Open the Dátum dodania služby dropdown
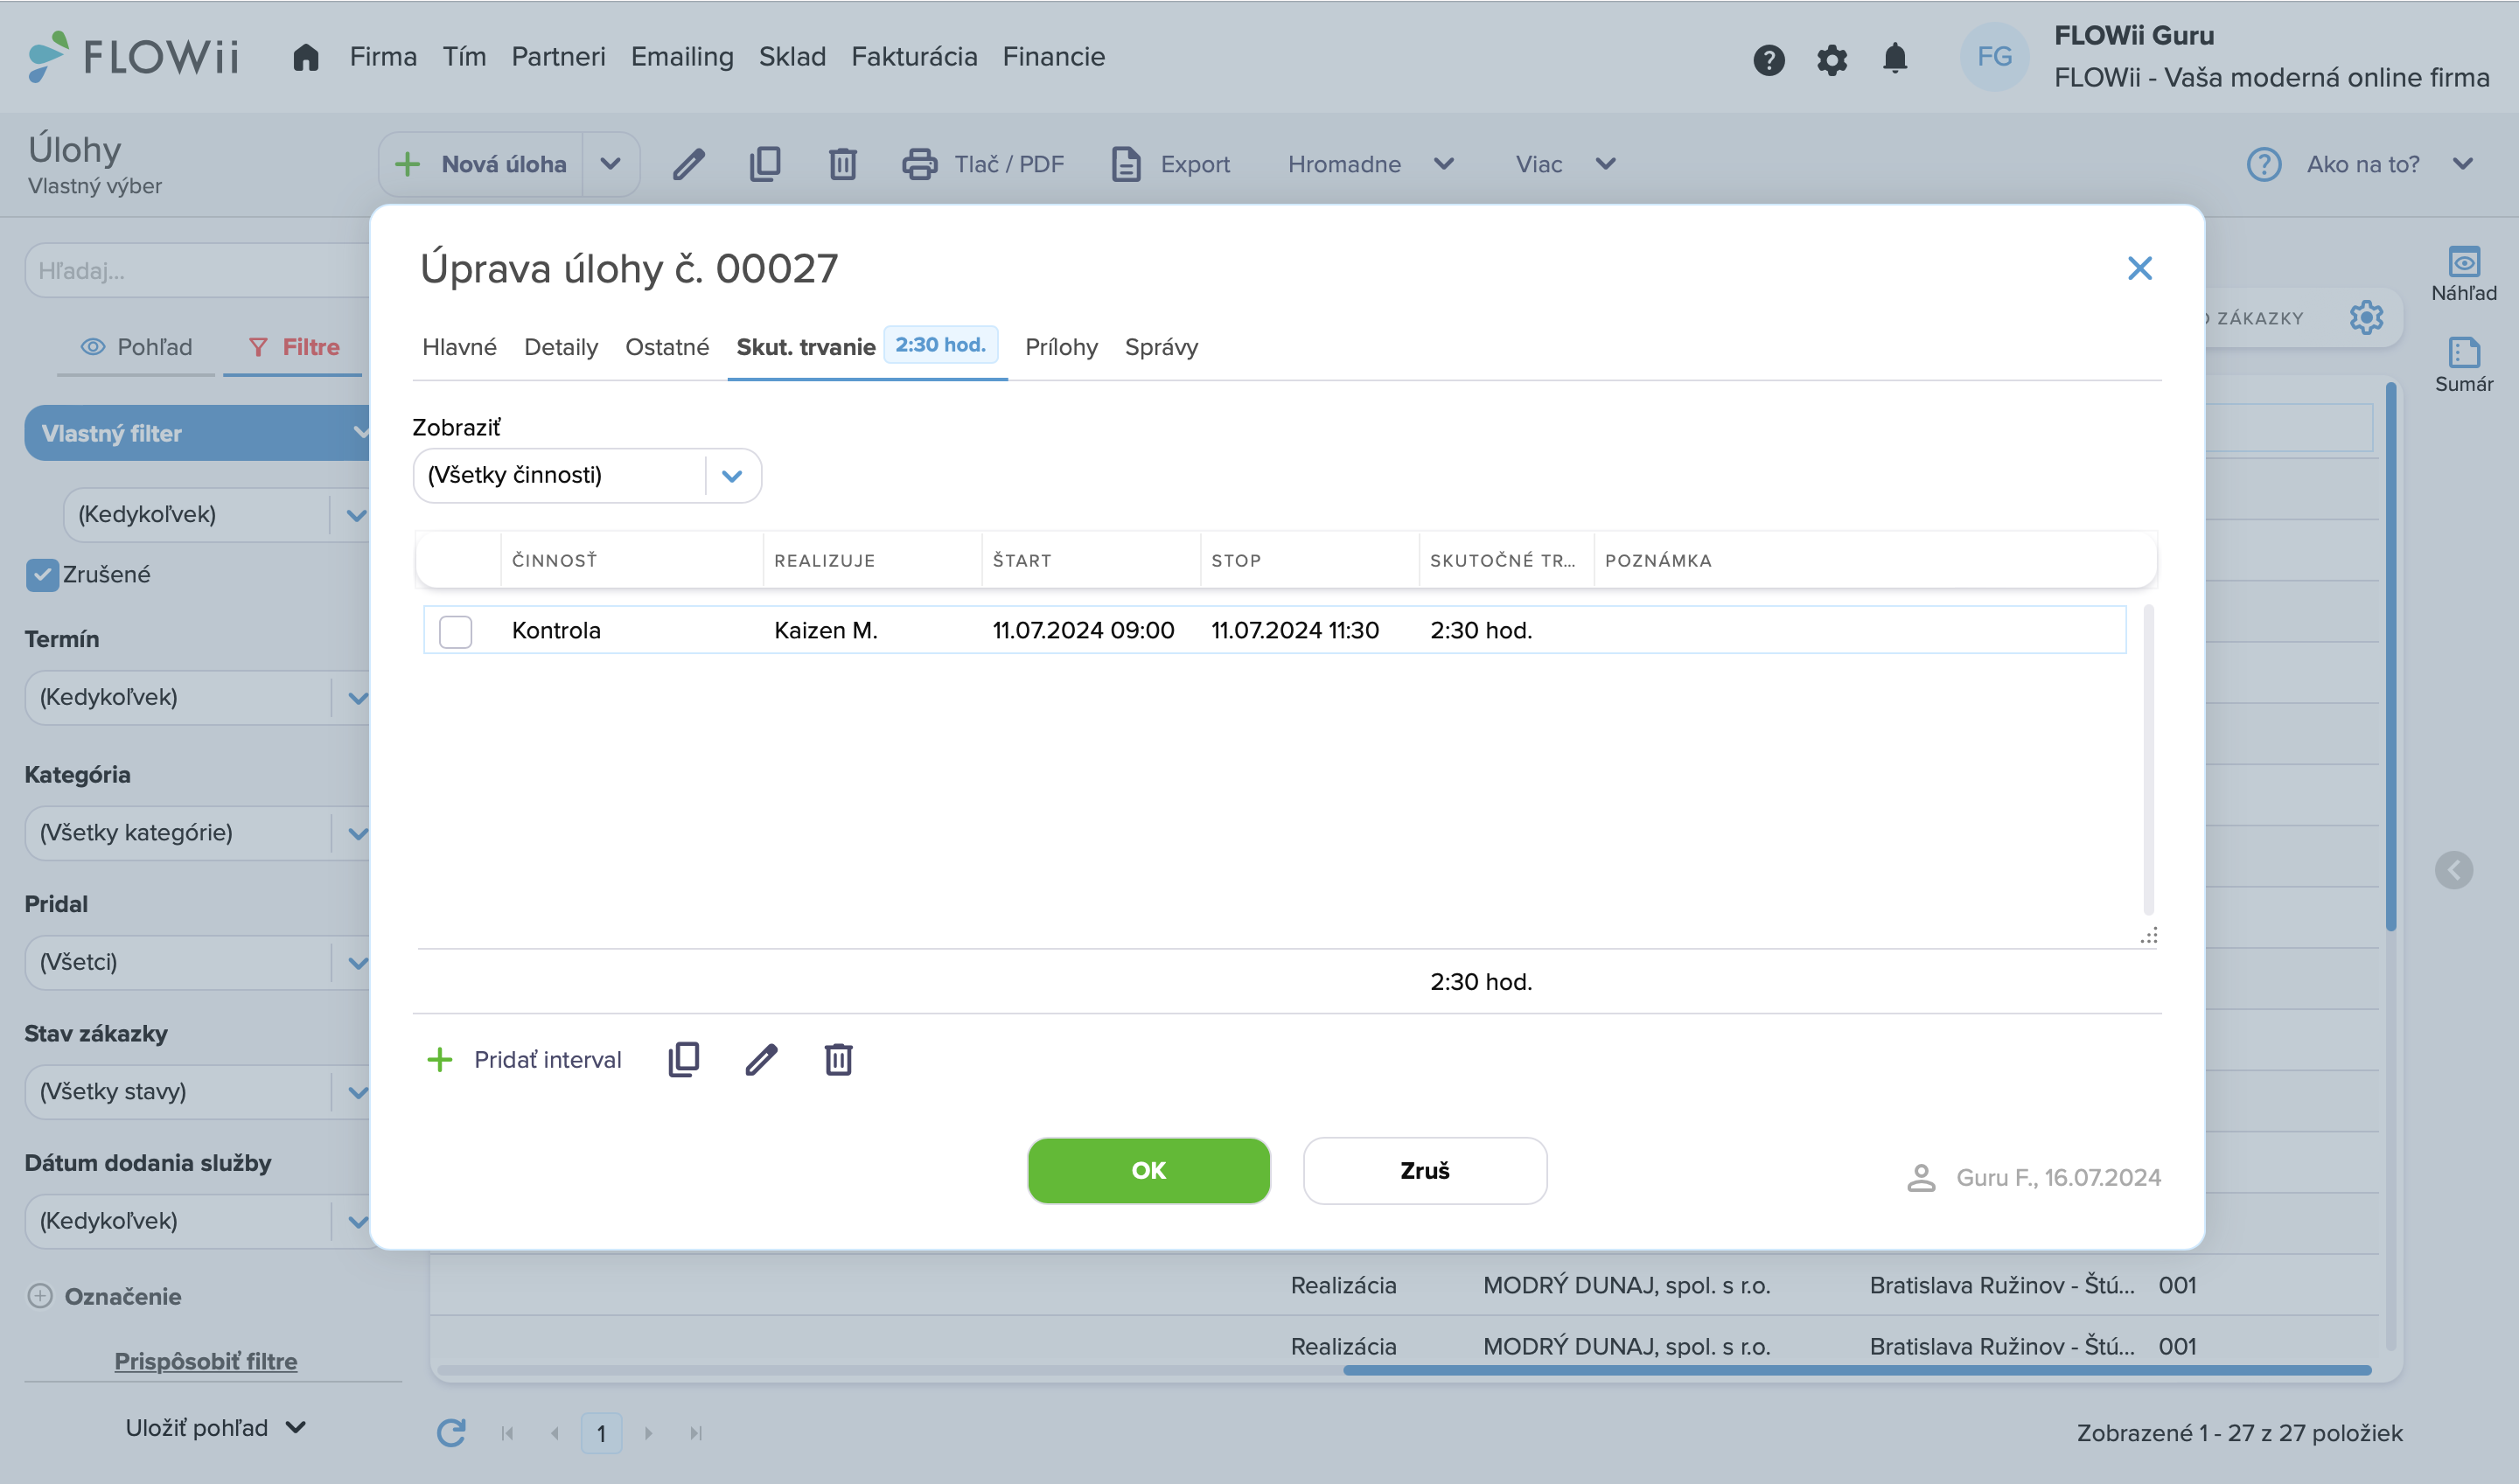2519x1484 pixels. click(x=198, y=1221)
